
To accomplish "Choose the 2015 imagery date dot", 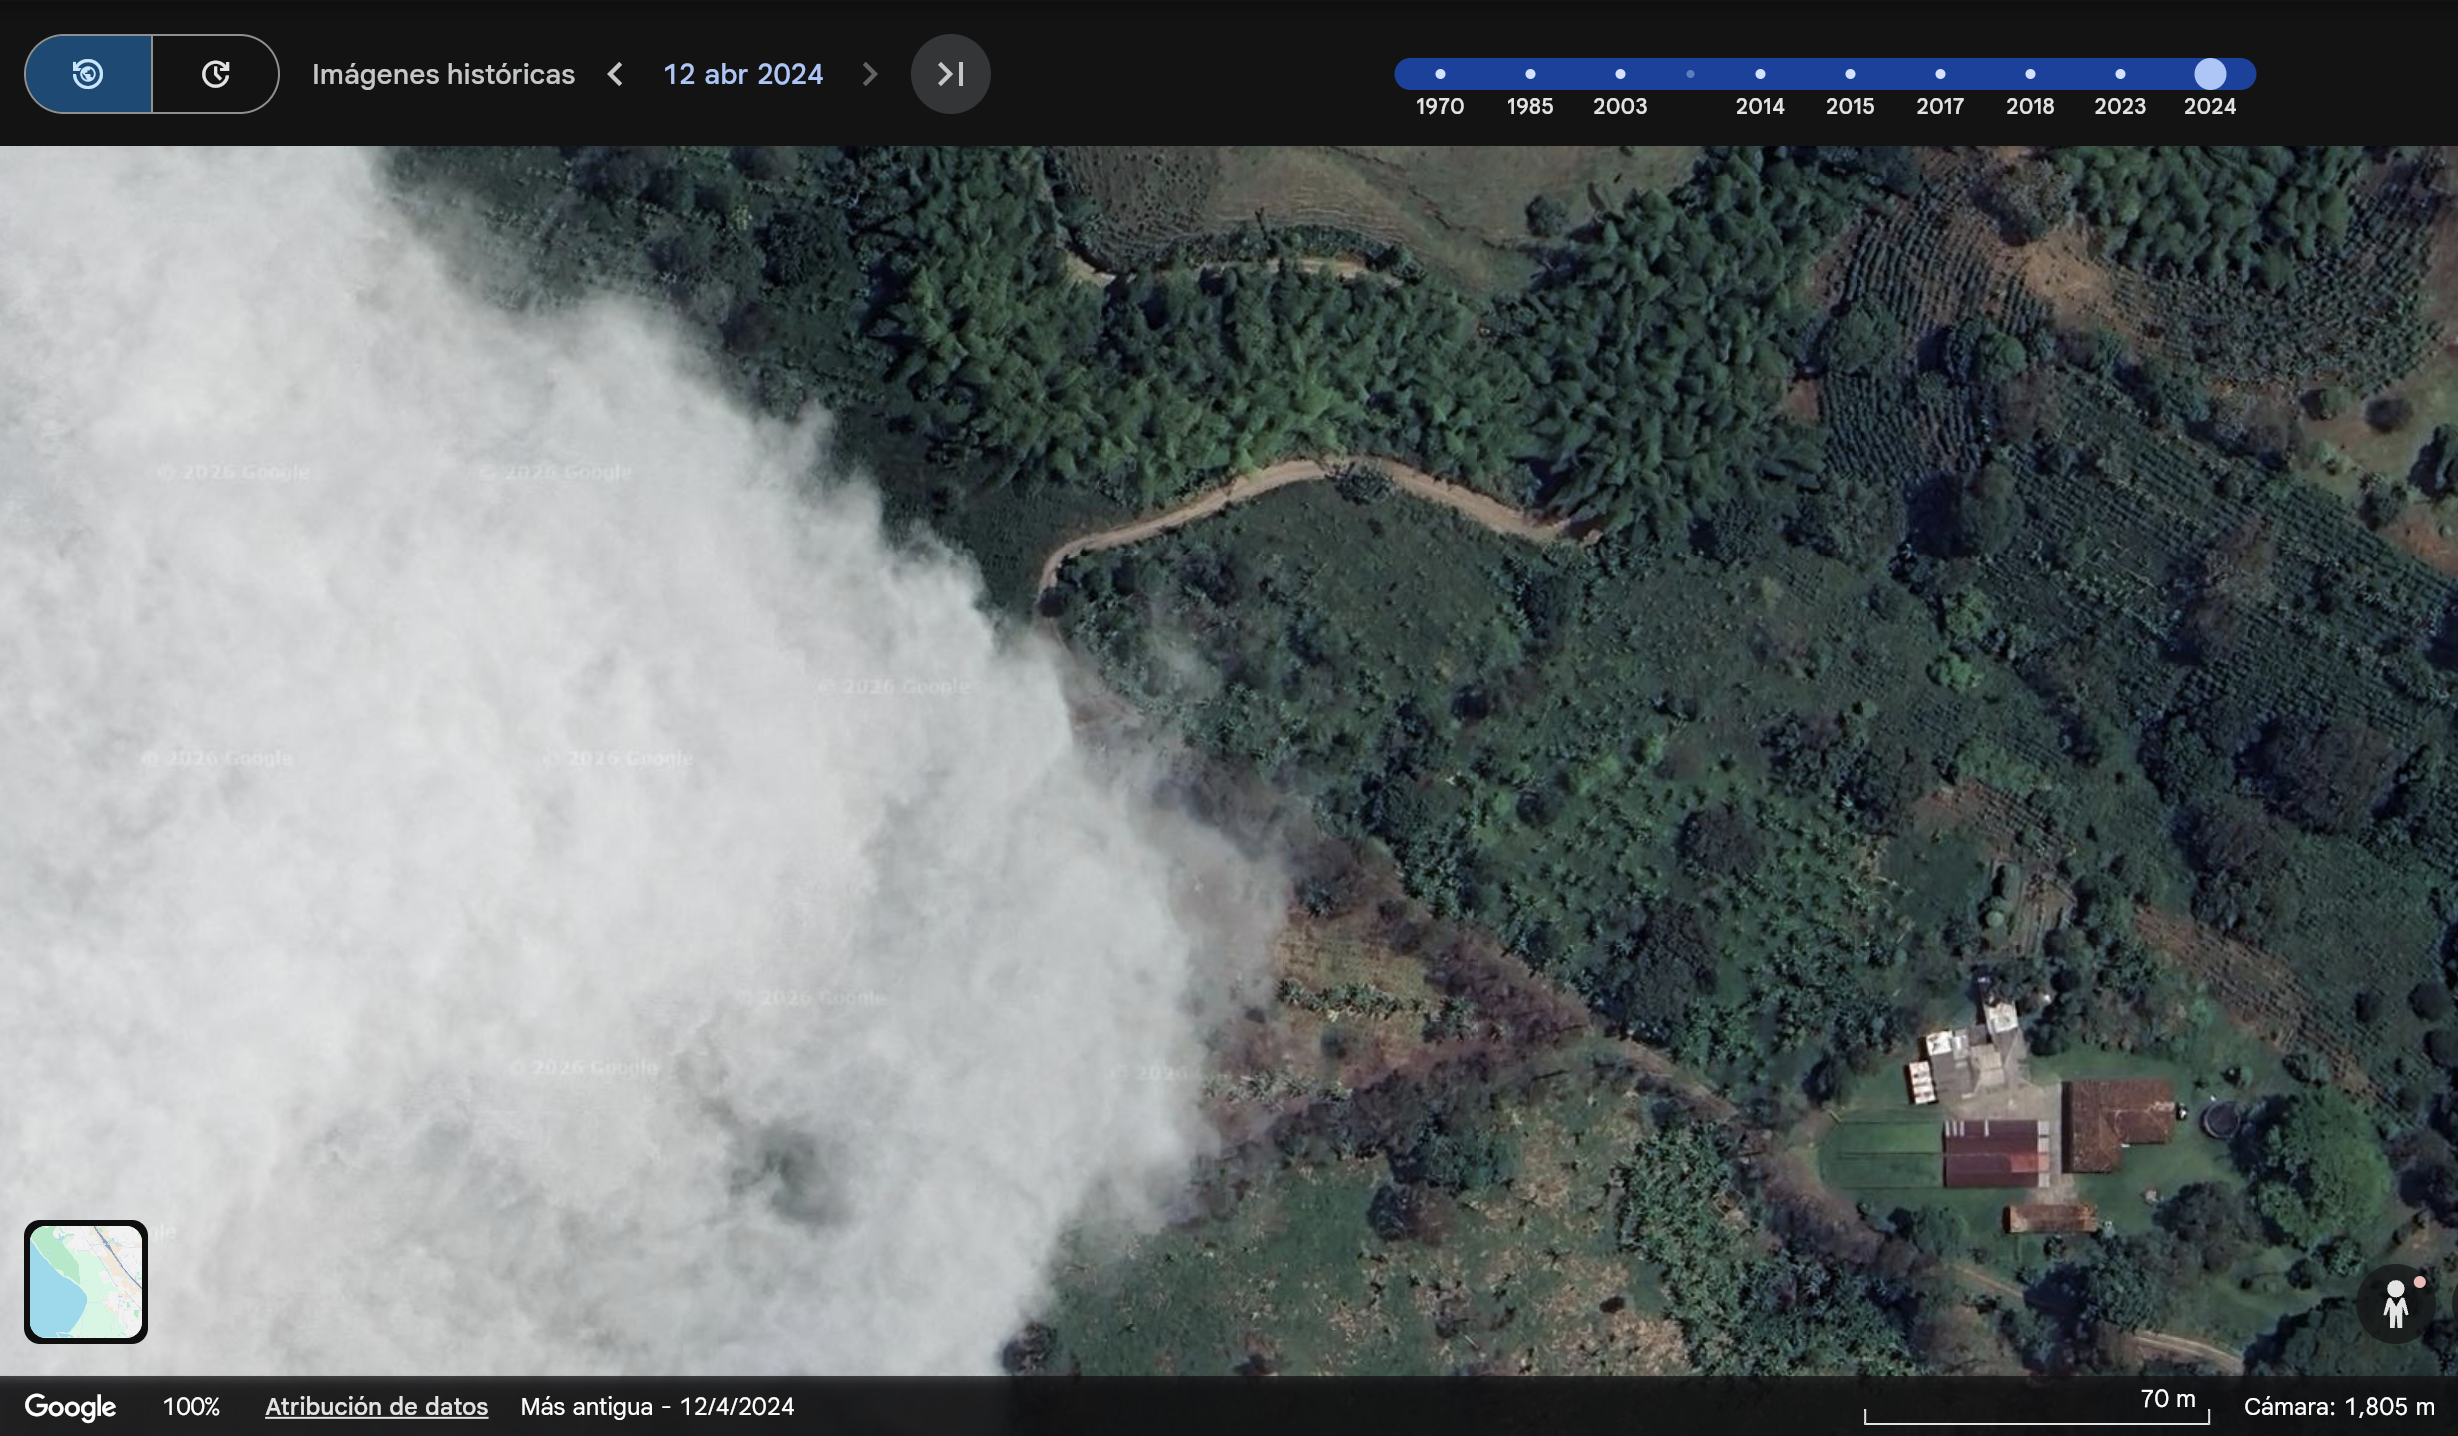I will [x=1850, y=74].
